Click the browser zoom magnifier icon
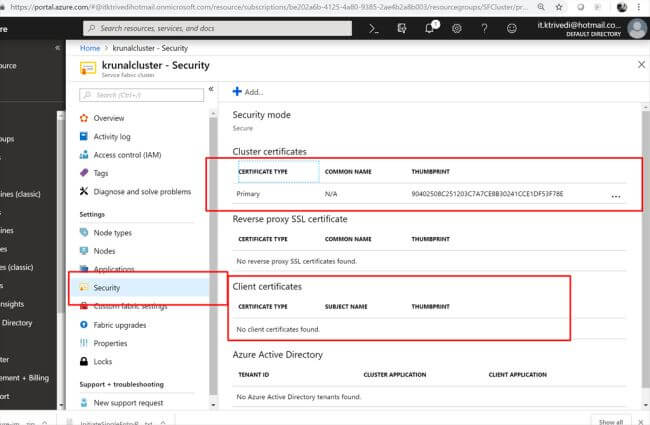650x425 pixels. click(541, 7)
